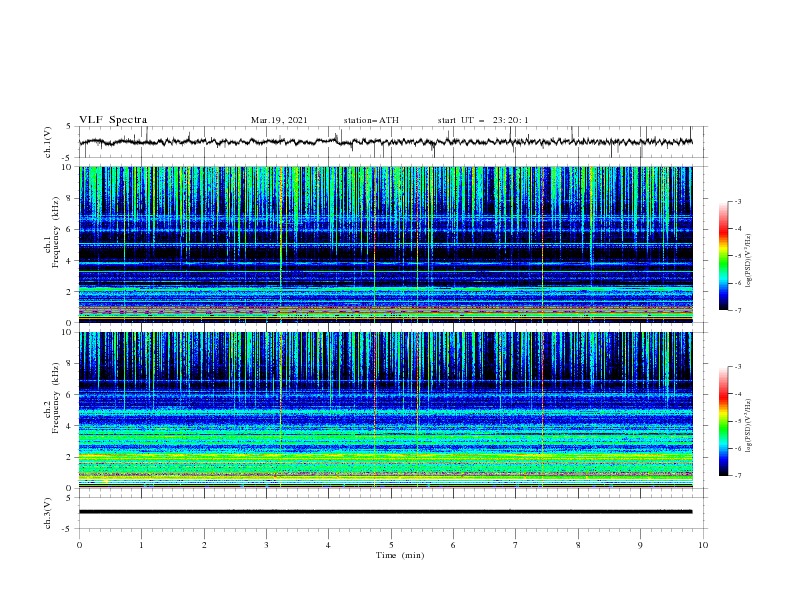Click the time axis tick label "10"
This screenshot has width=792, height=612.
click(703, 545)
